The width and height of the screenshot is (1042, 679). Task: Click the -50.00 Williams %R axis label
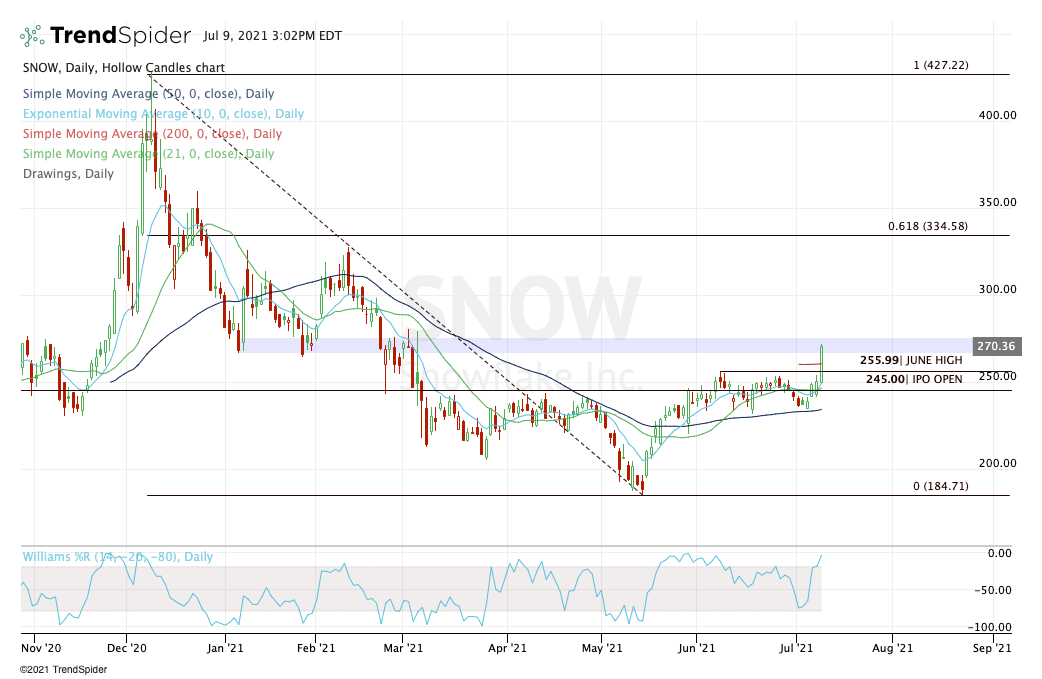click(x=993, y=590)
